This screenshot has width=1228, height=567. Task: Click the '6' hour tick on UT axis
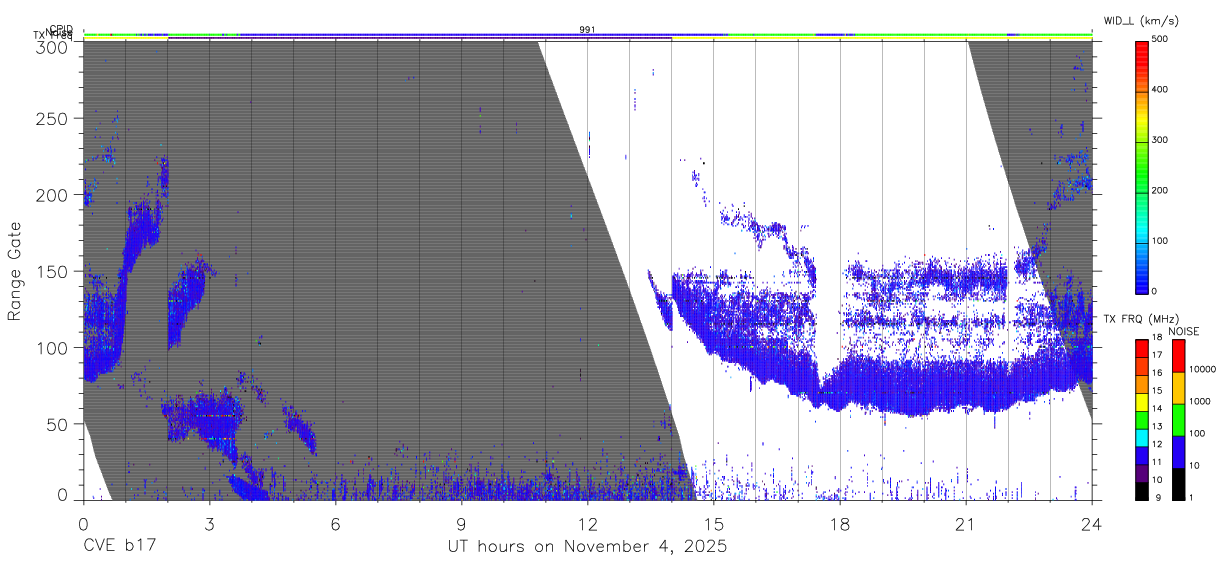tap(335, 523)
